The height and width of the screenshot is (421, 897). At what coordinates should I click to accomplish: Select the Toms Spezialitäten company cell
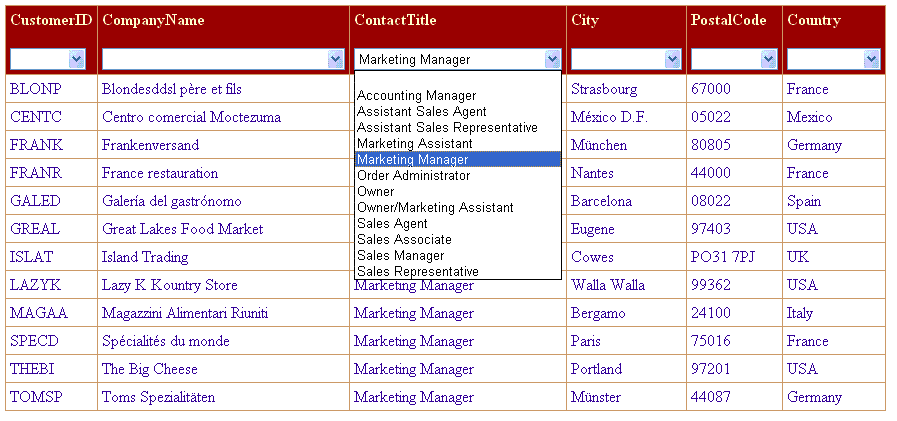click(x=158, y=397)
